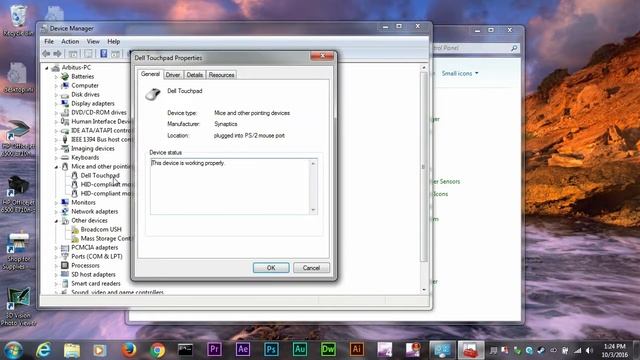This screenshot has width=640, height=360.
Task: Click the Dell Touchpad mouse icon in the dialog
Action: (x=153, y=94)
